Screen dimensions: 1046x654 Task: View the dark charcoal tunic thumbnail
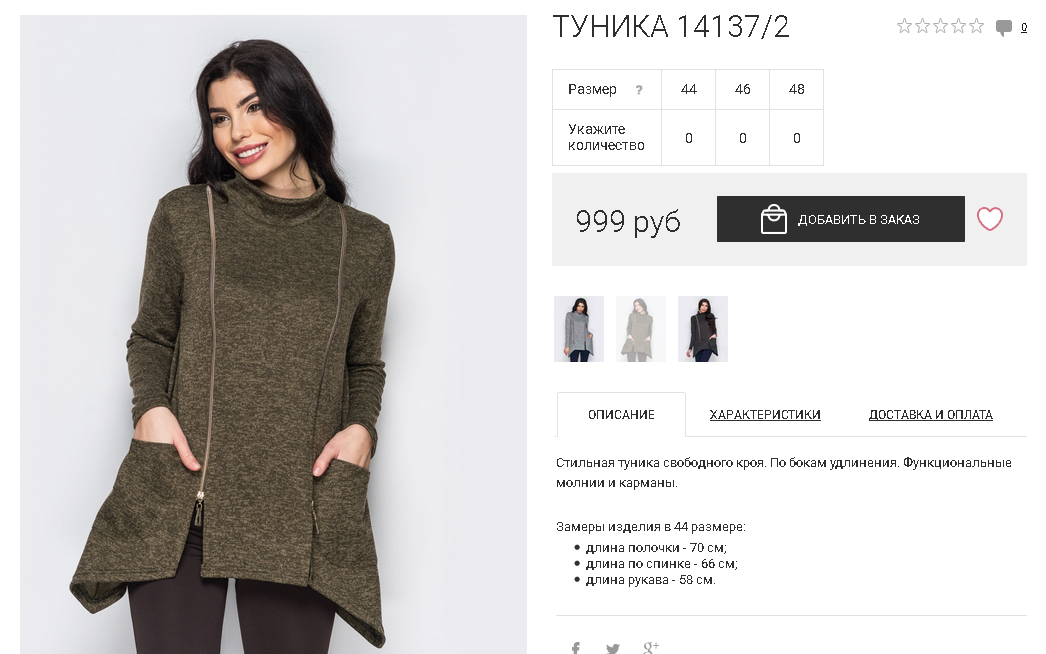pos(703,329)
